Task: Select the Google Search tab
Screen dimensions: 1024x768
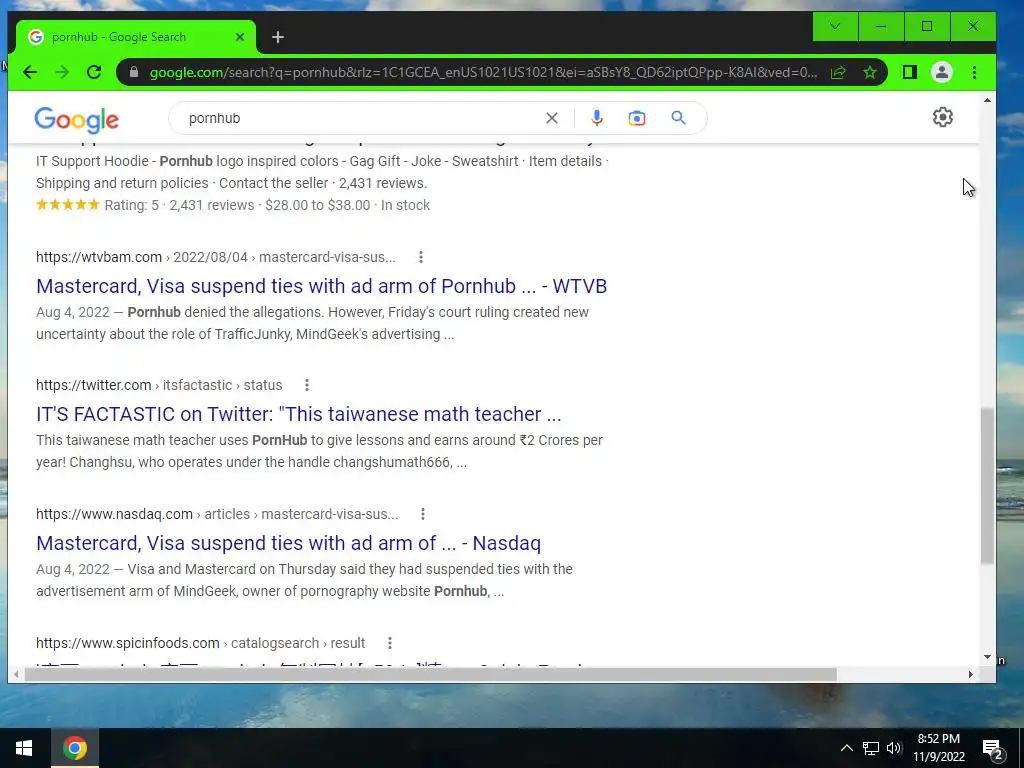Action: tap(136, 37)
